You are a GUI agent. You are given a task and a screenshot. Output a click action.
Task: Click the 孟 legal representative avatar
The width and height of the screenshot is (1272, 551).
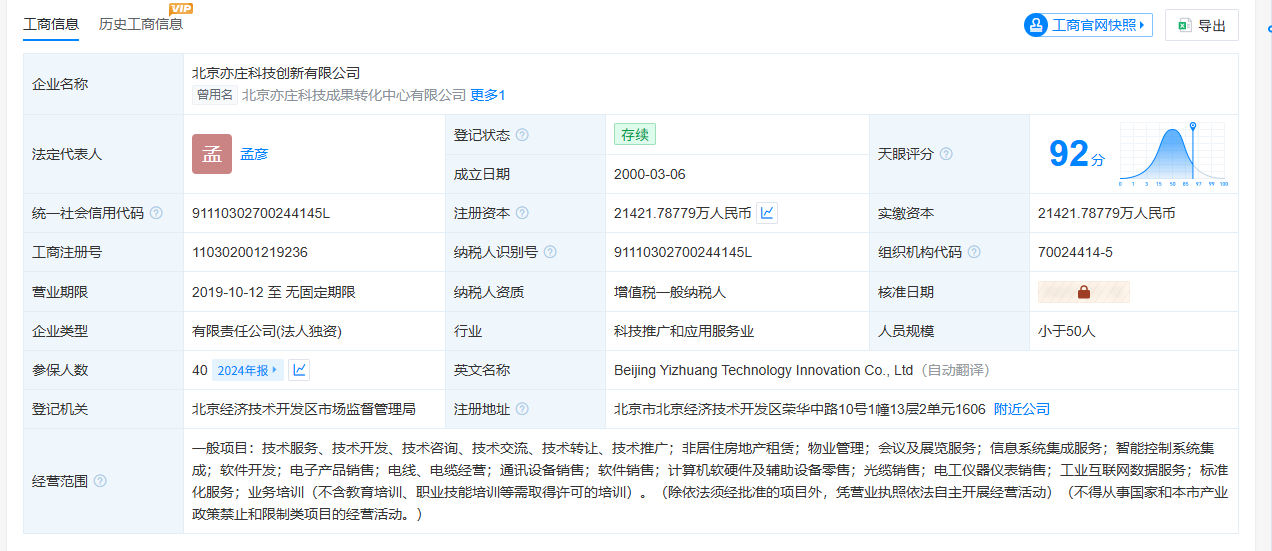212,154
